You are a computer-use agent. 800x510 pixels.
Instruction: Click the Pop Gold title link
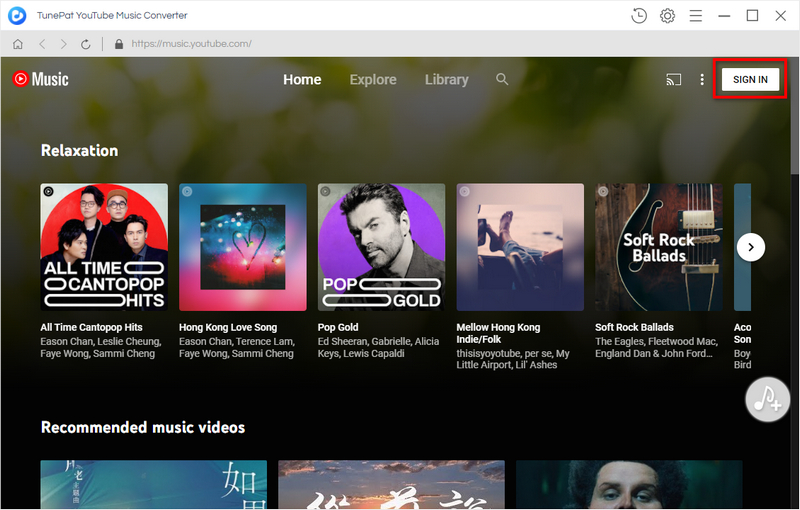[338, 327]
